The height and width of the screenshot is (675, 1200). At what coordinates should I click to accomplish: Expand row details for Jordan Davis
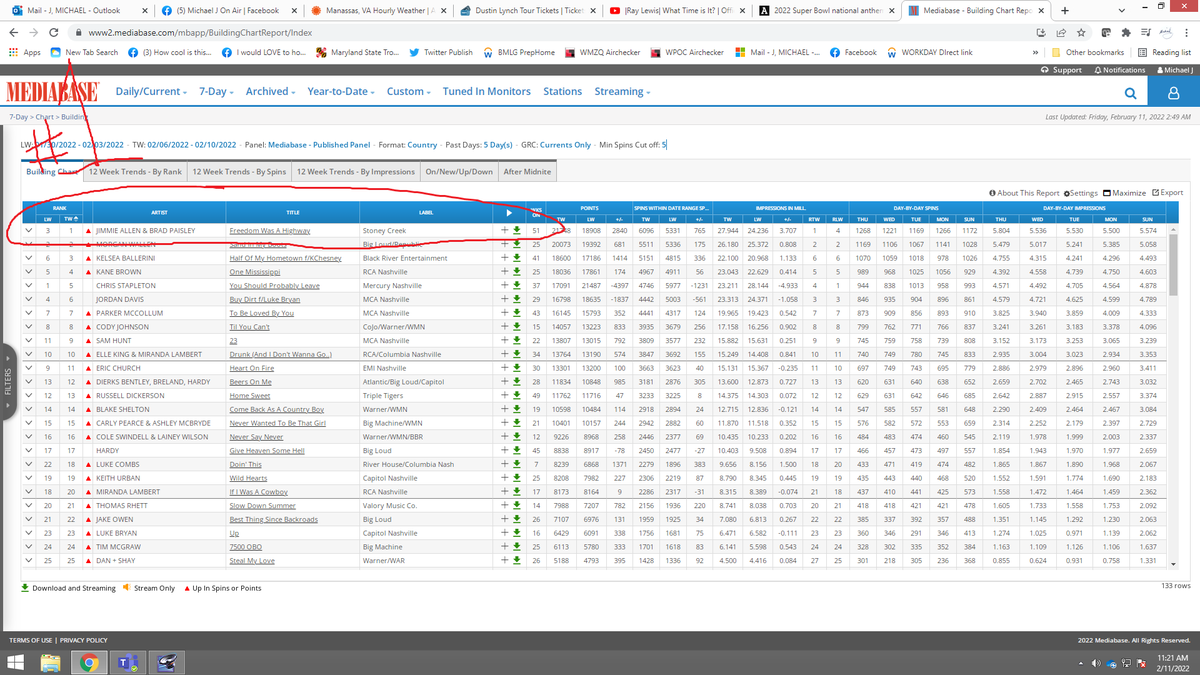click(29, 299)
